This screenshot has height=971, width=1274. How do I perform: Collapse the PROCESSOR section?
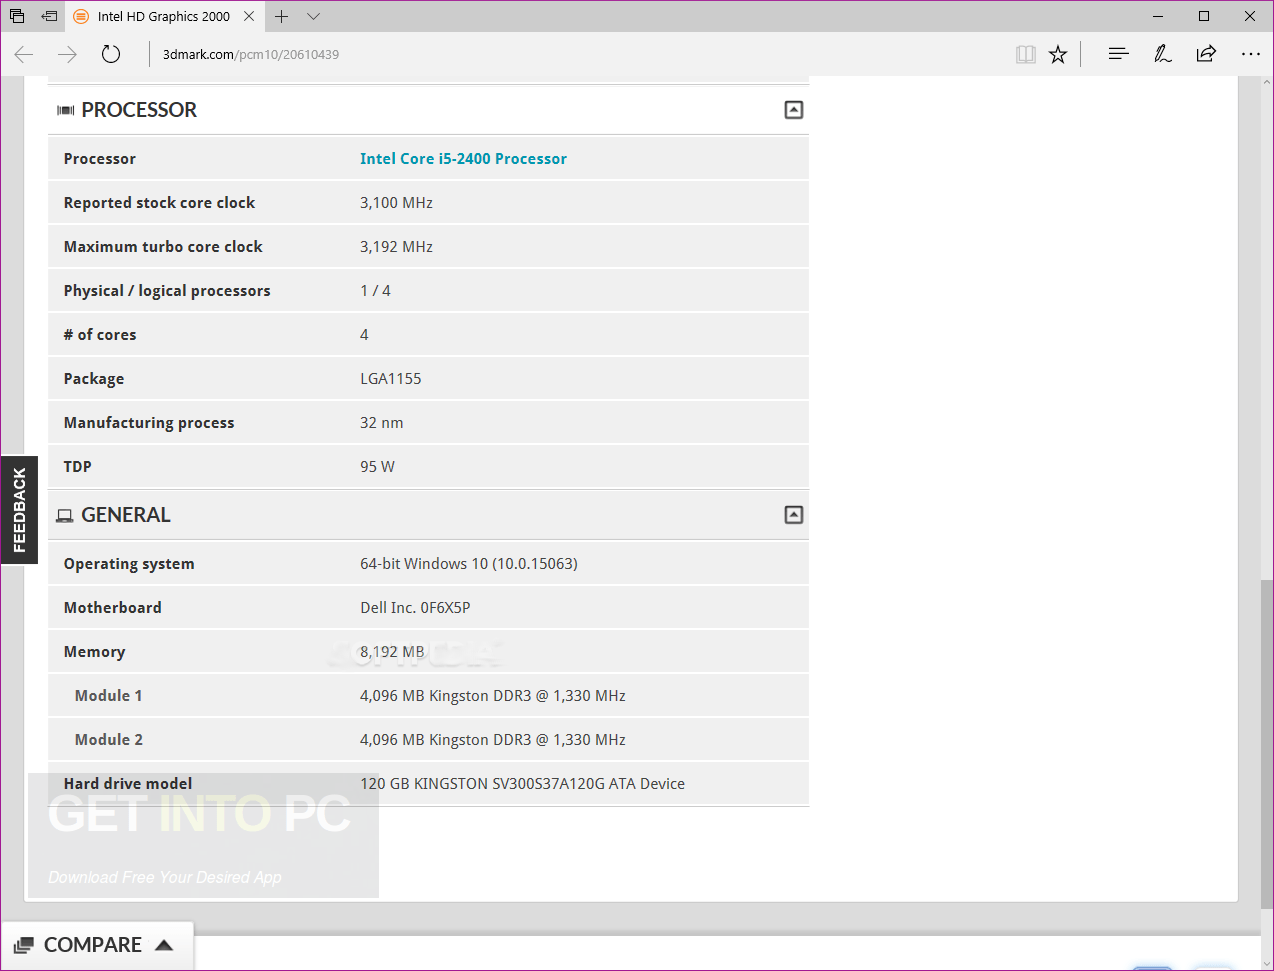click(794, 110)
